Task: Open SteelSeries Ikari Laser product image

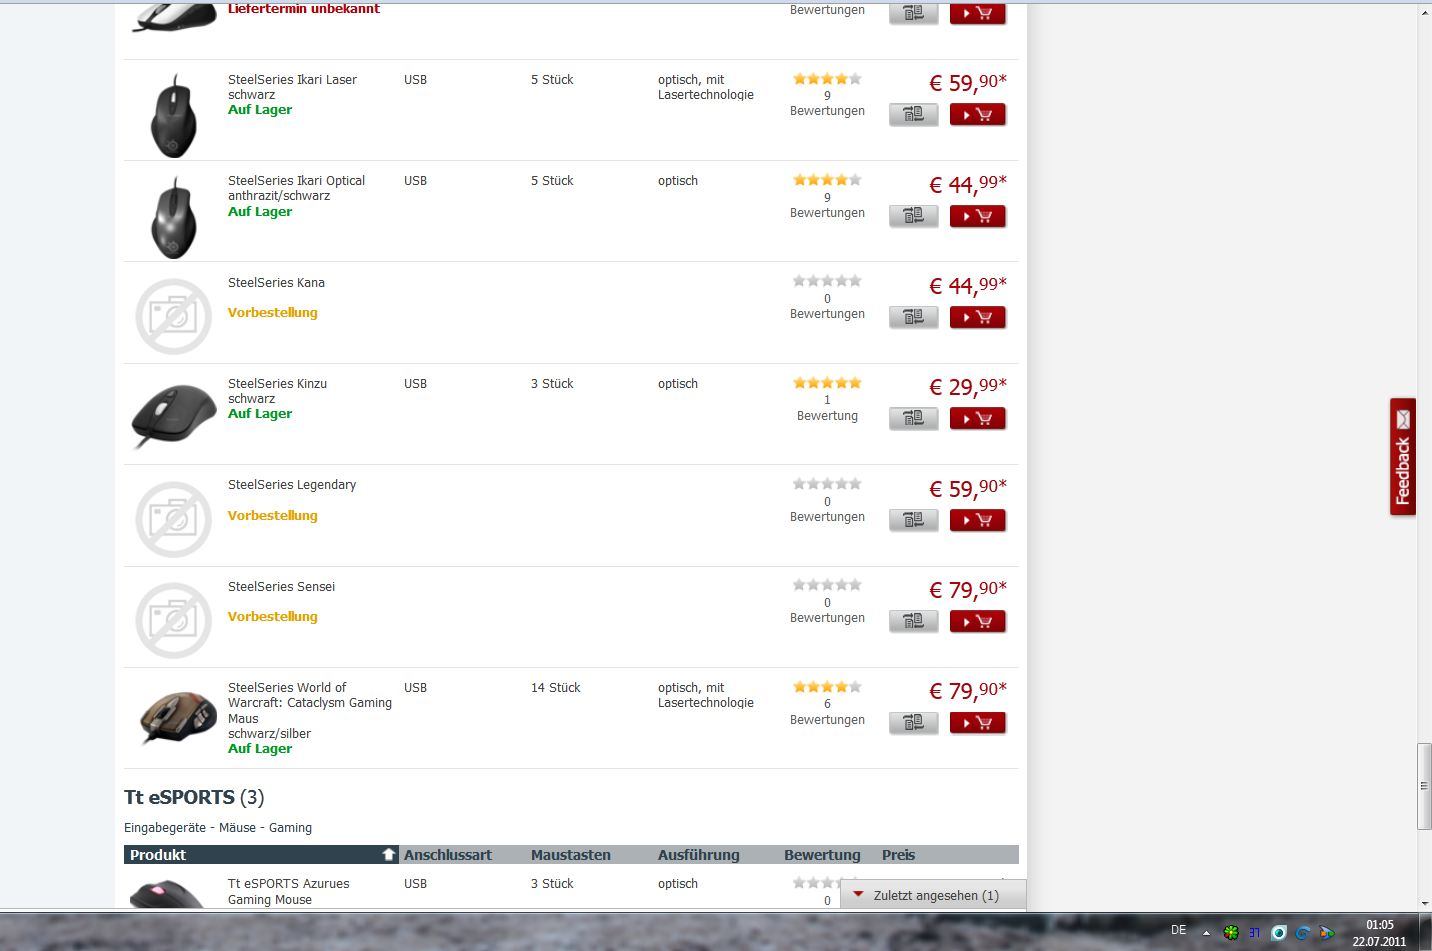Action: 173,114
